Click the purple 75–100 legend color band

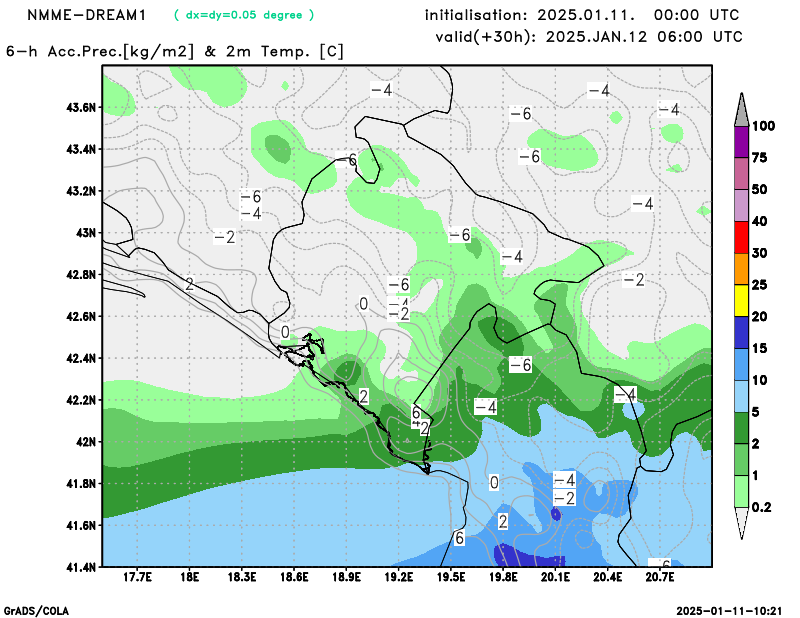click(741, 142)
